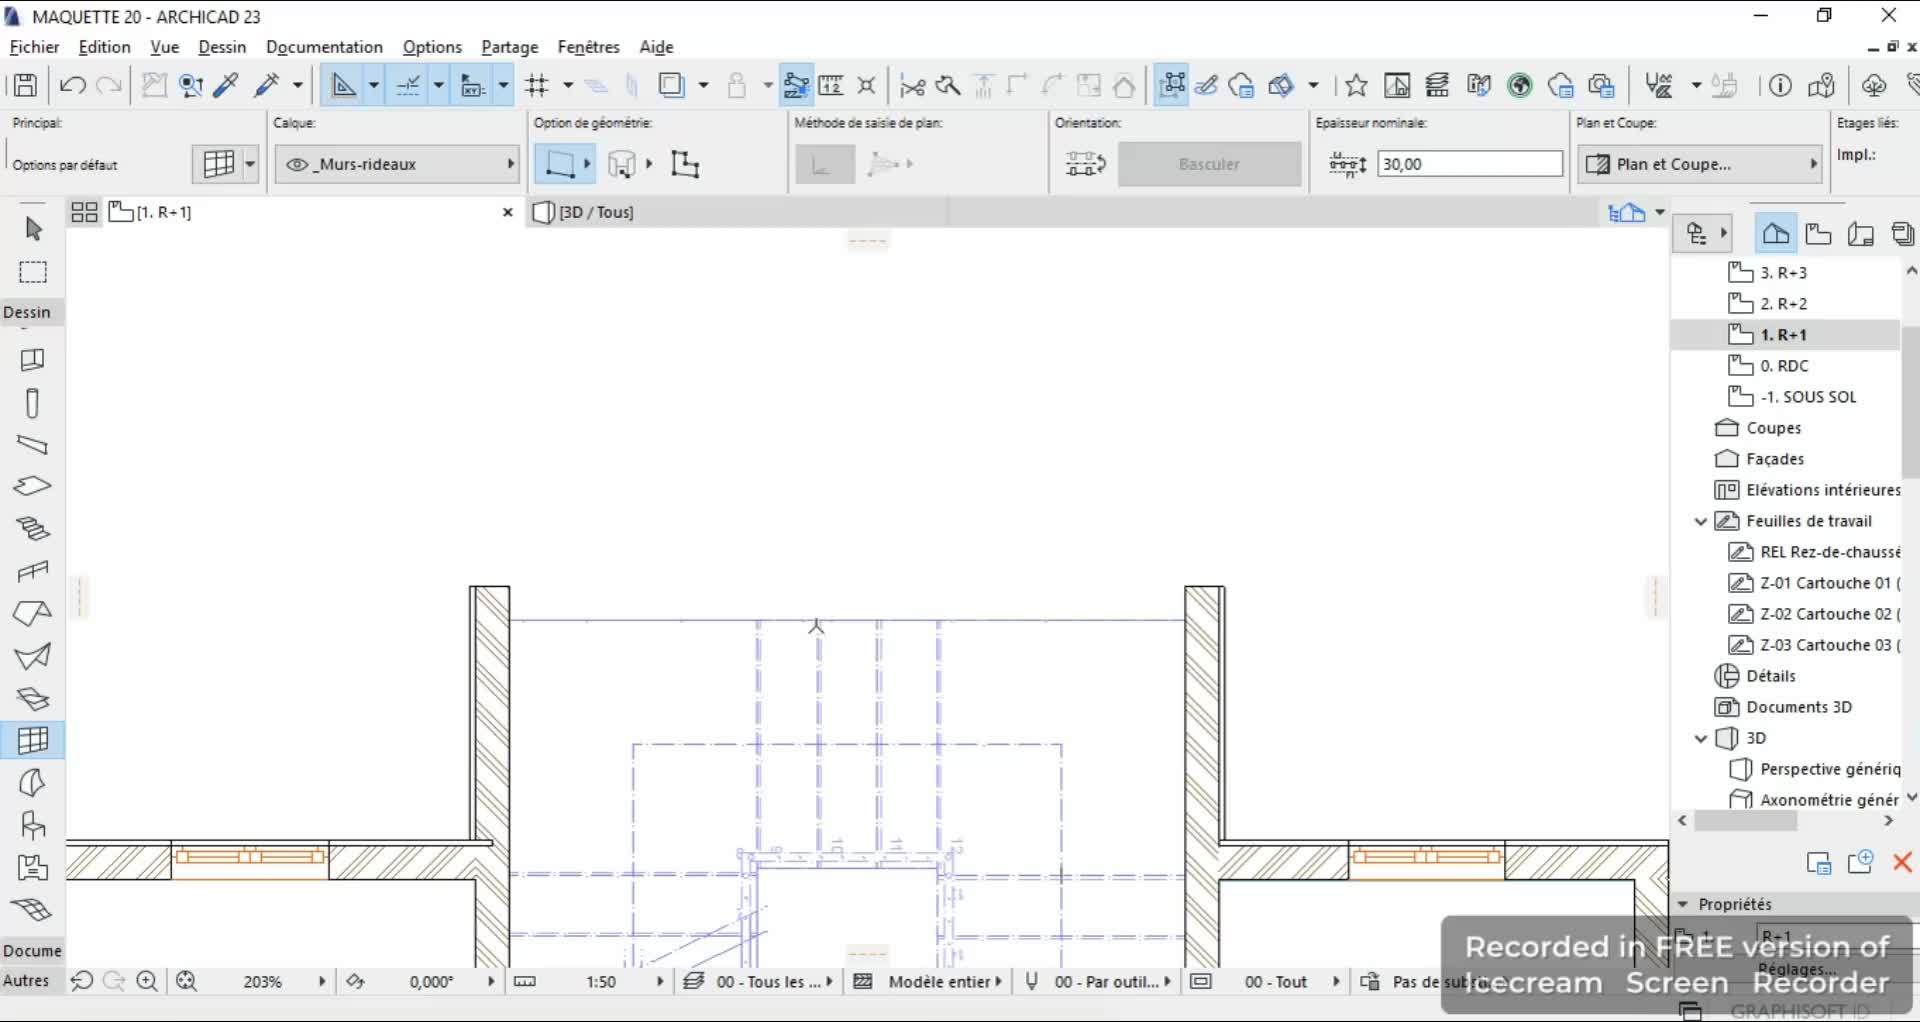This screenshot has width=1920, height=1022.
Task: Click the Epaisseur nominale field 30,00
Action: [1470, 164]
